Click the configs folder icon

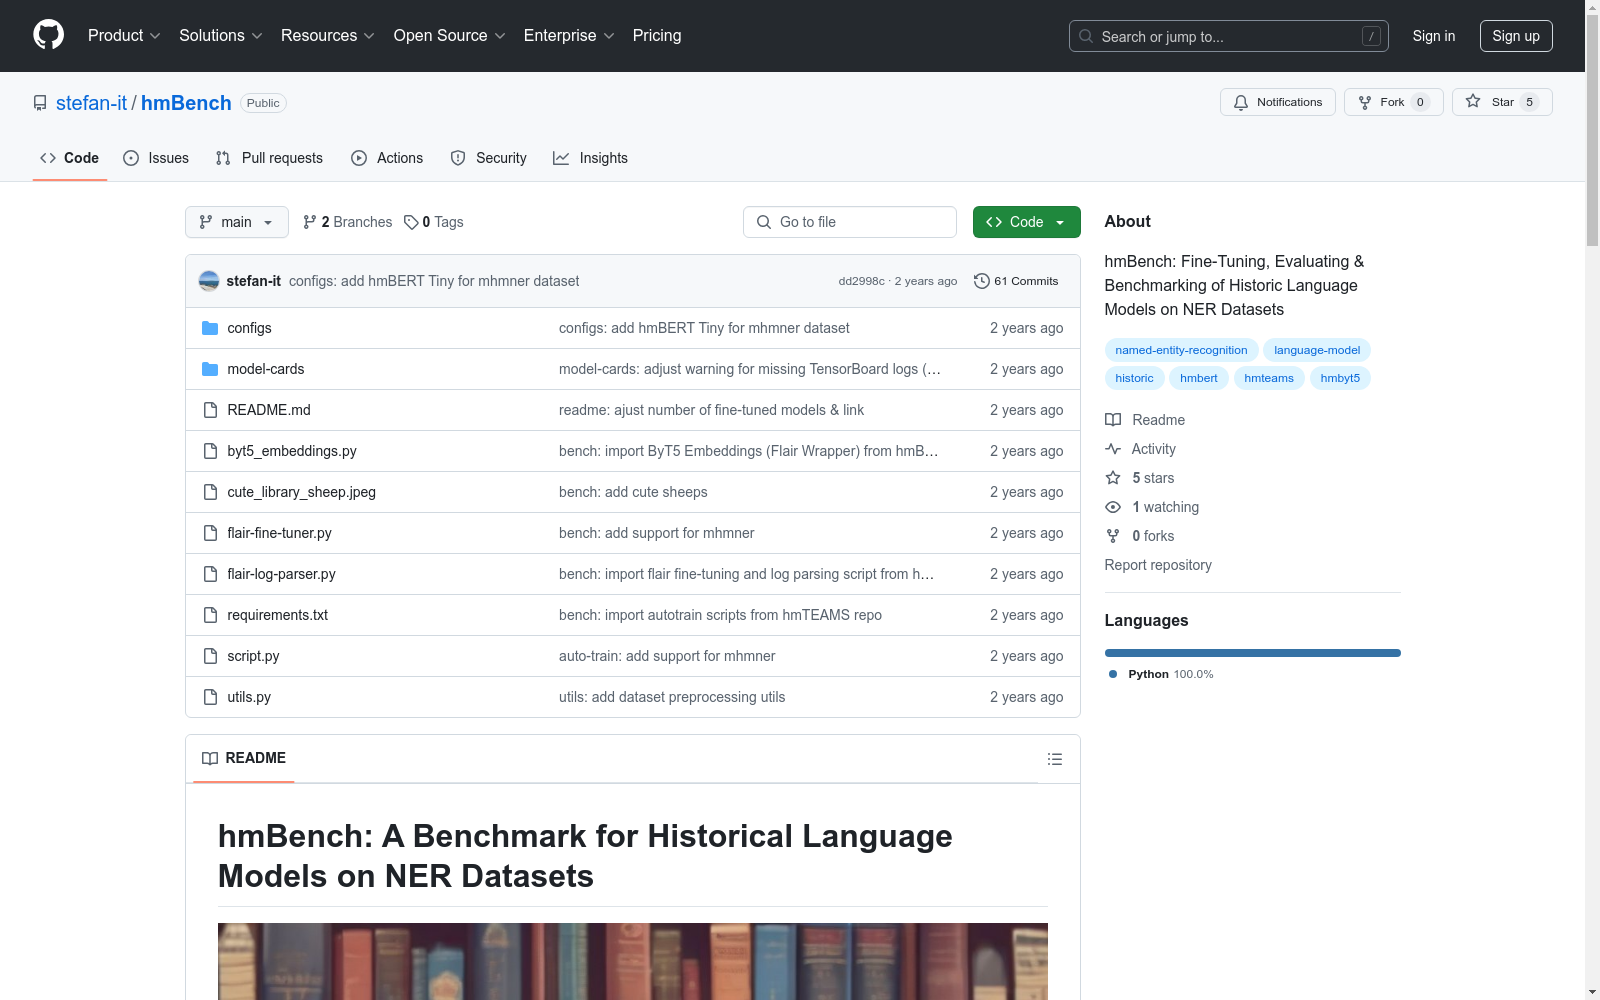click(210, 328)
